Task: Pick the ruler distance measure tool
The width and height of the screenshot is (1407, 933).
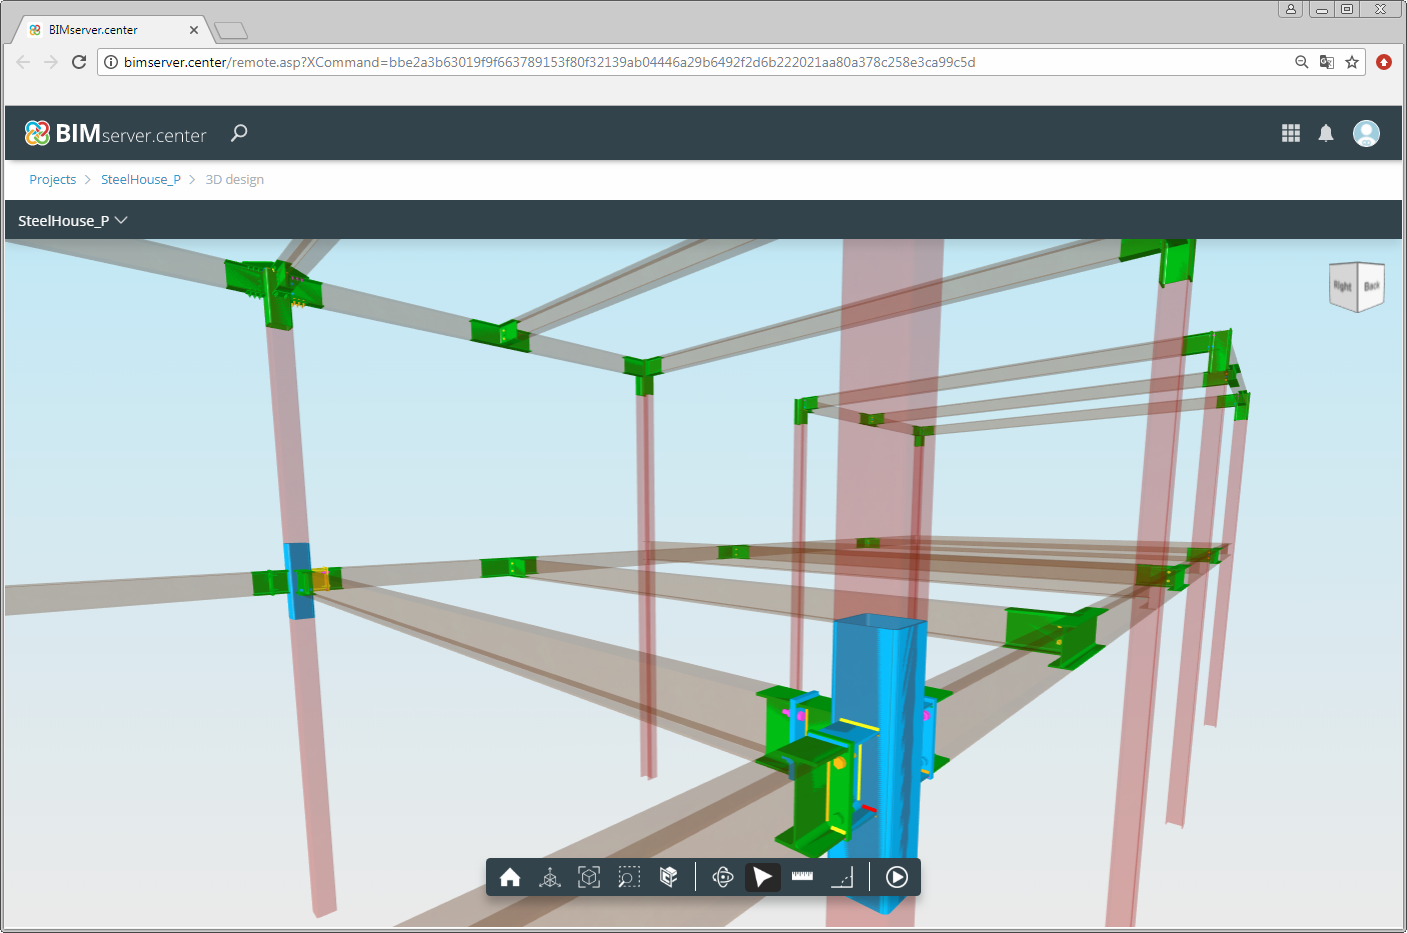Action: coord(802,876)
